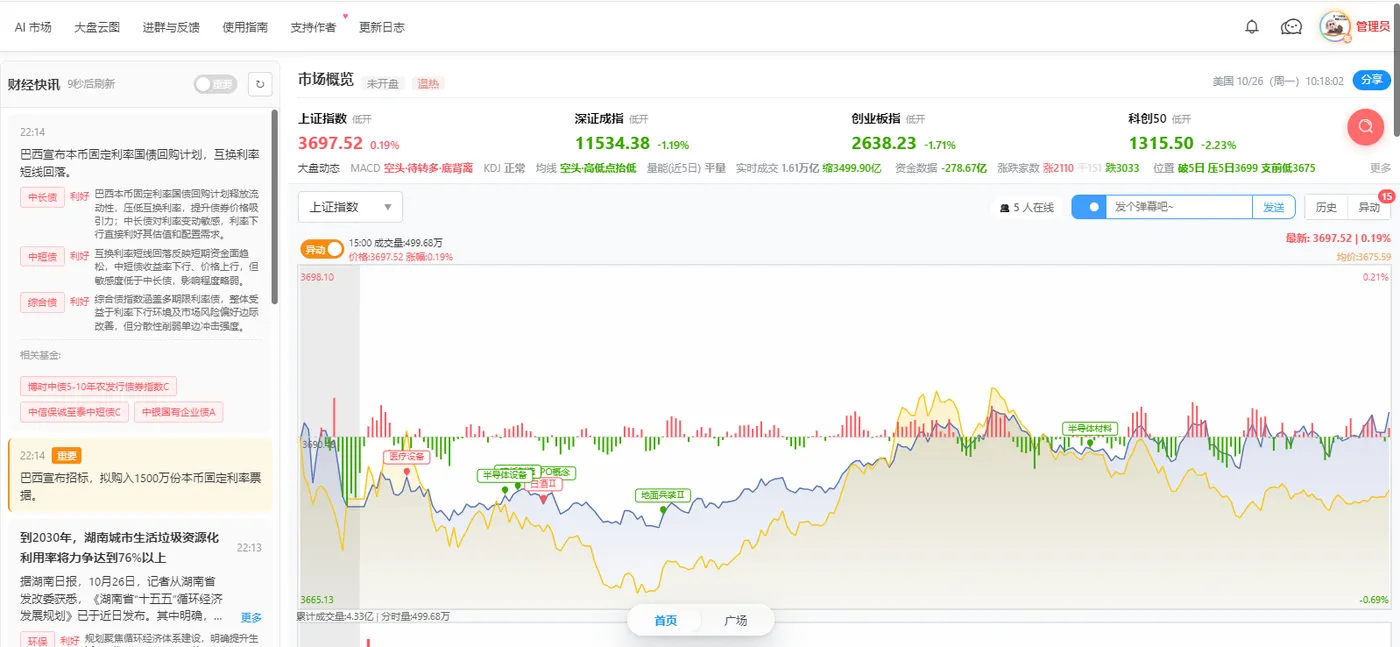This screenshot has width=1400, height=647.
Task: Toggle the 重要 news filter switch
Action: [x=215, y=85]
